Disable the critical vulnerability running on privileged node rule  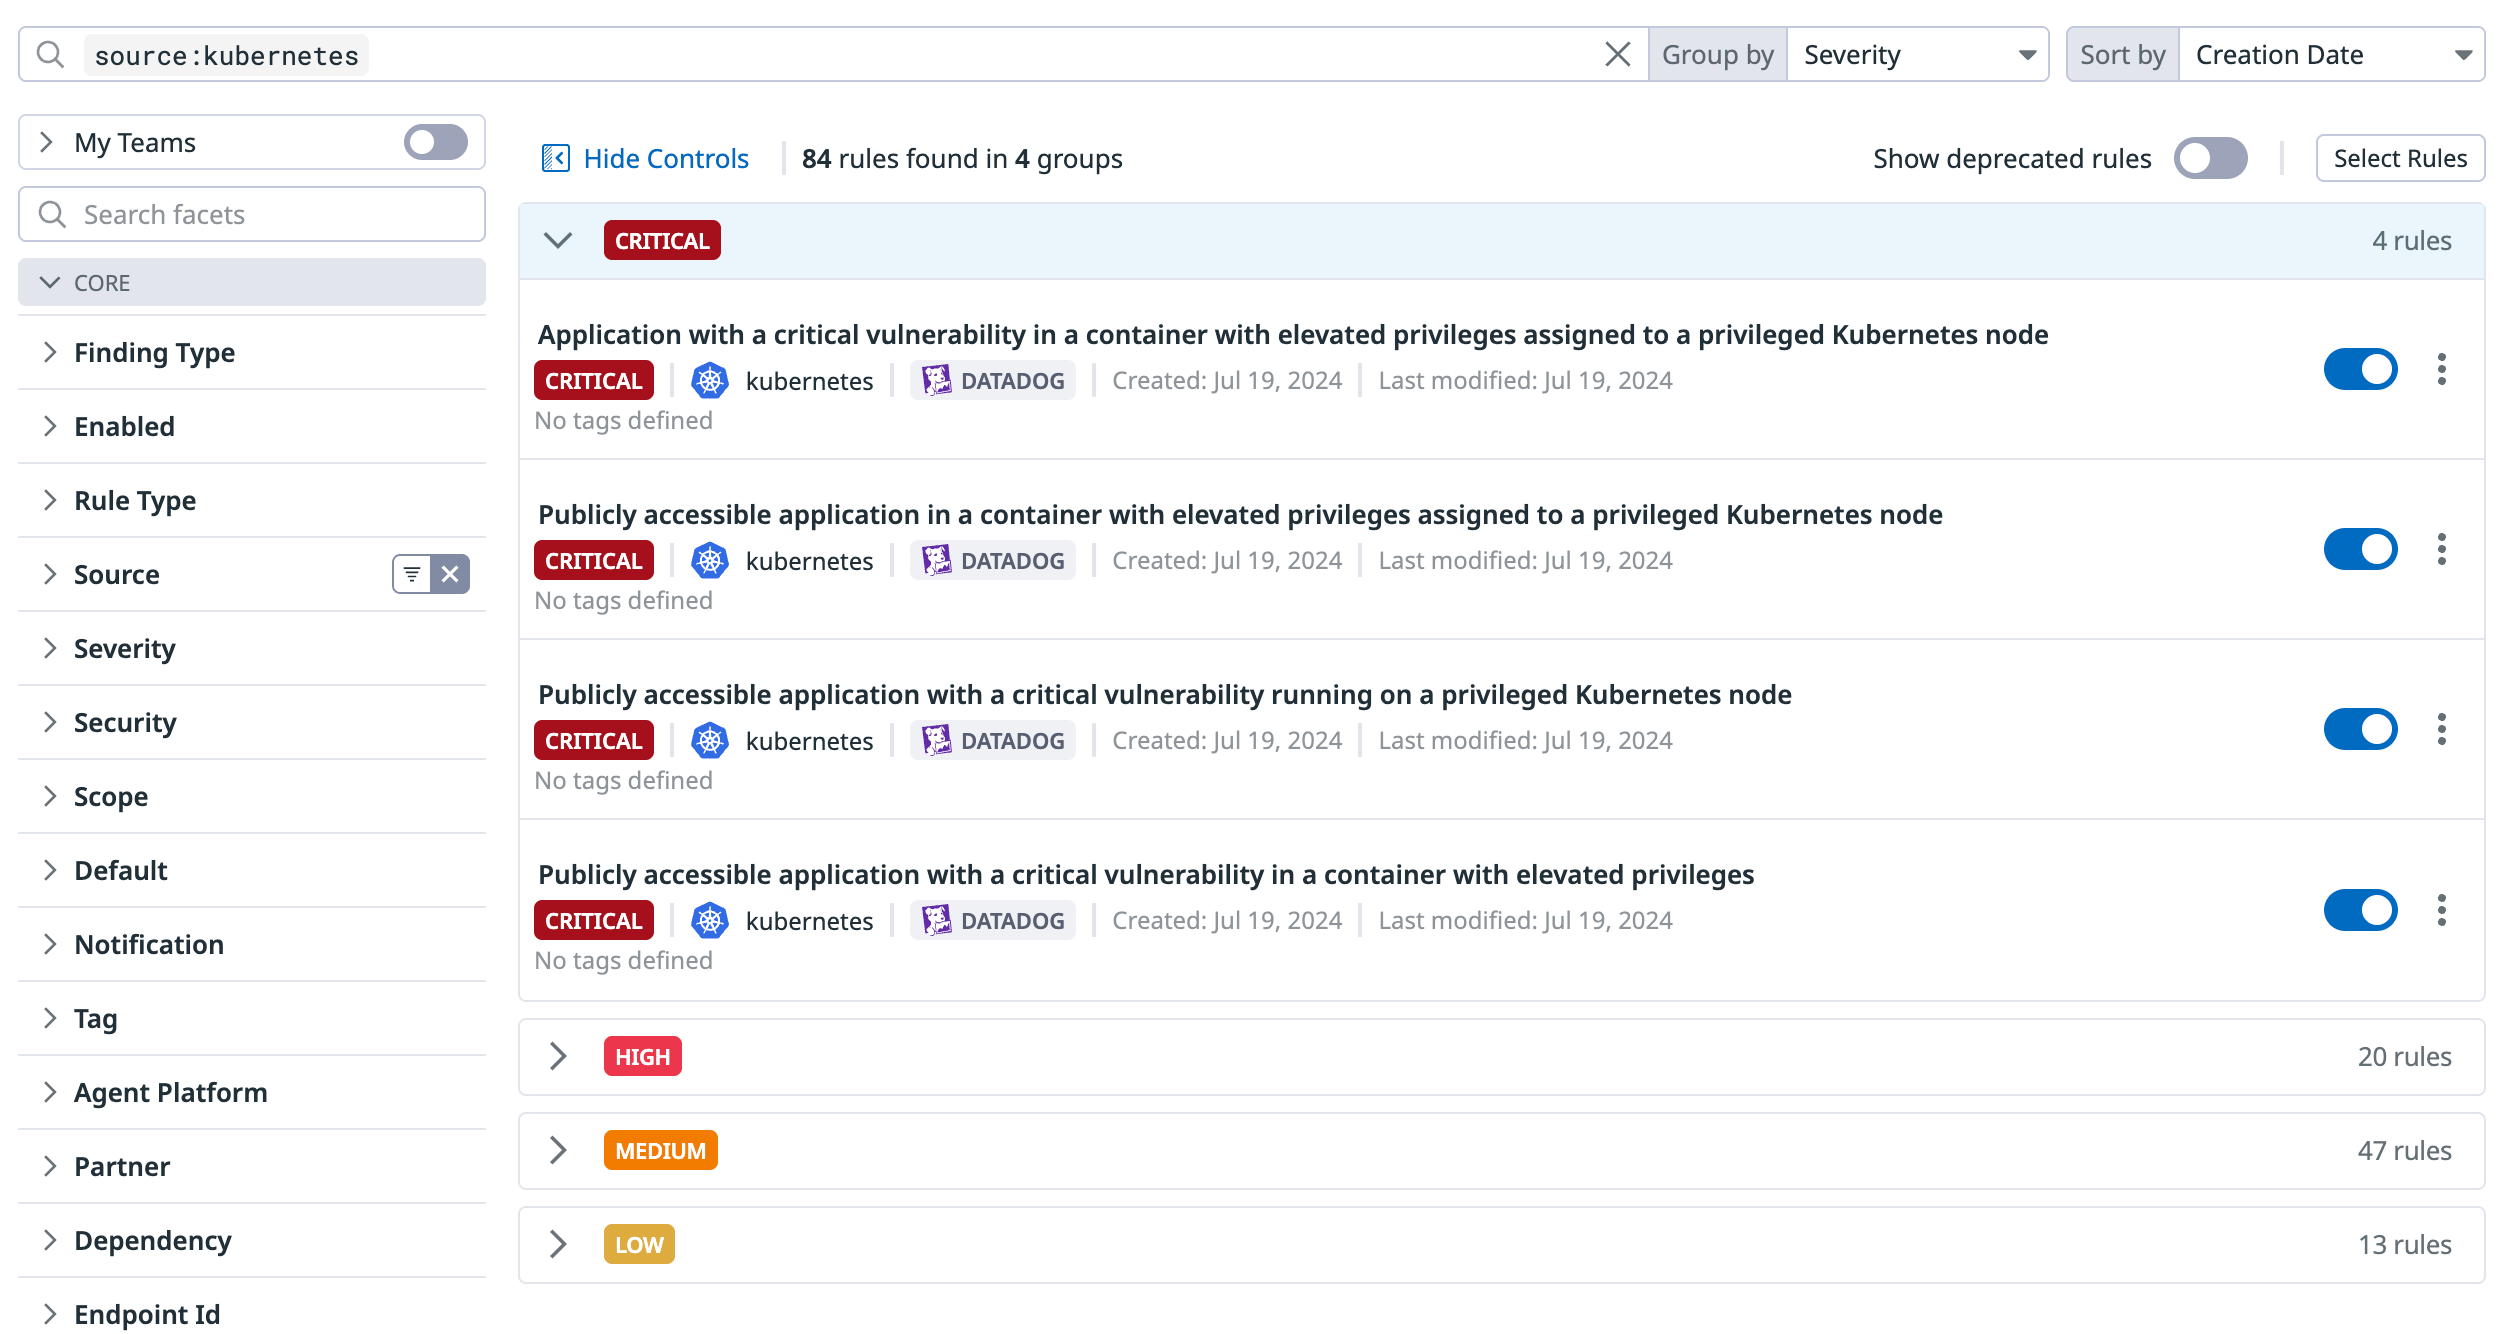click(x=2360, y=729)
